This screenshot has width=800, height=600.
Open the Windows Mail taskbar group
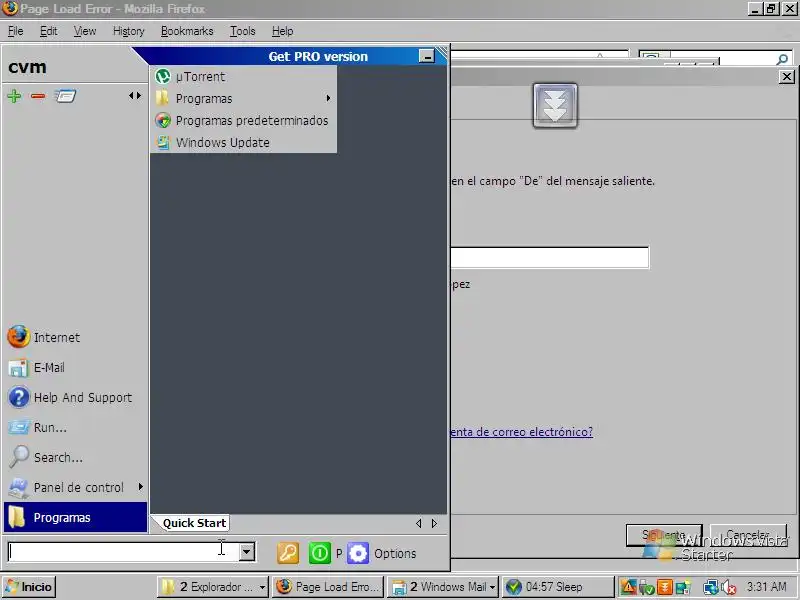pyautogui.click(x=443, y=587)
